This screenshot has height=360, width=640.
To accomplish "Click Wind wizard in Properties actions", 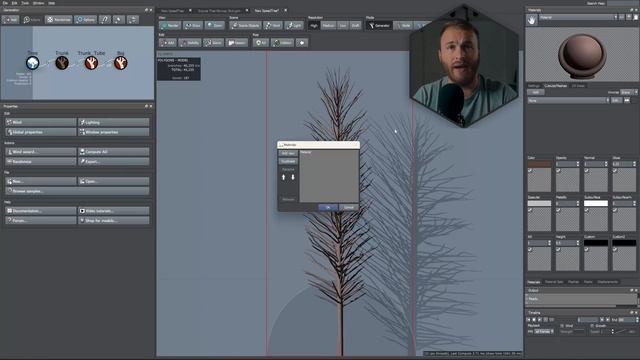I will (41, 152).
